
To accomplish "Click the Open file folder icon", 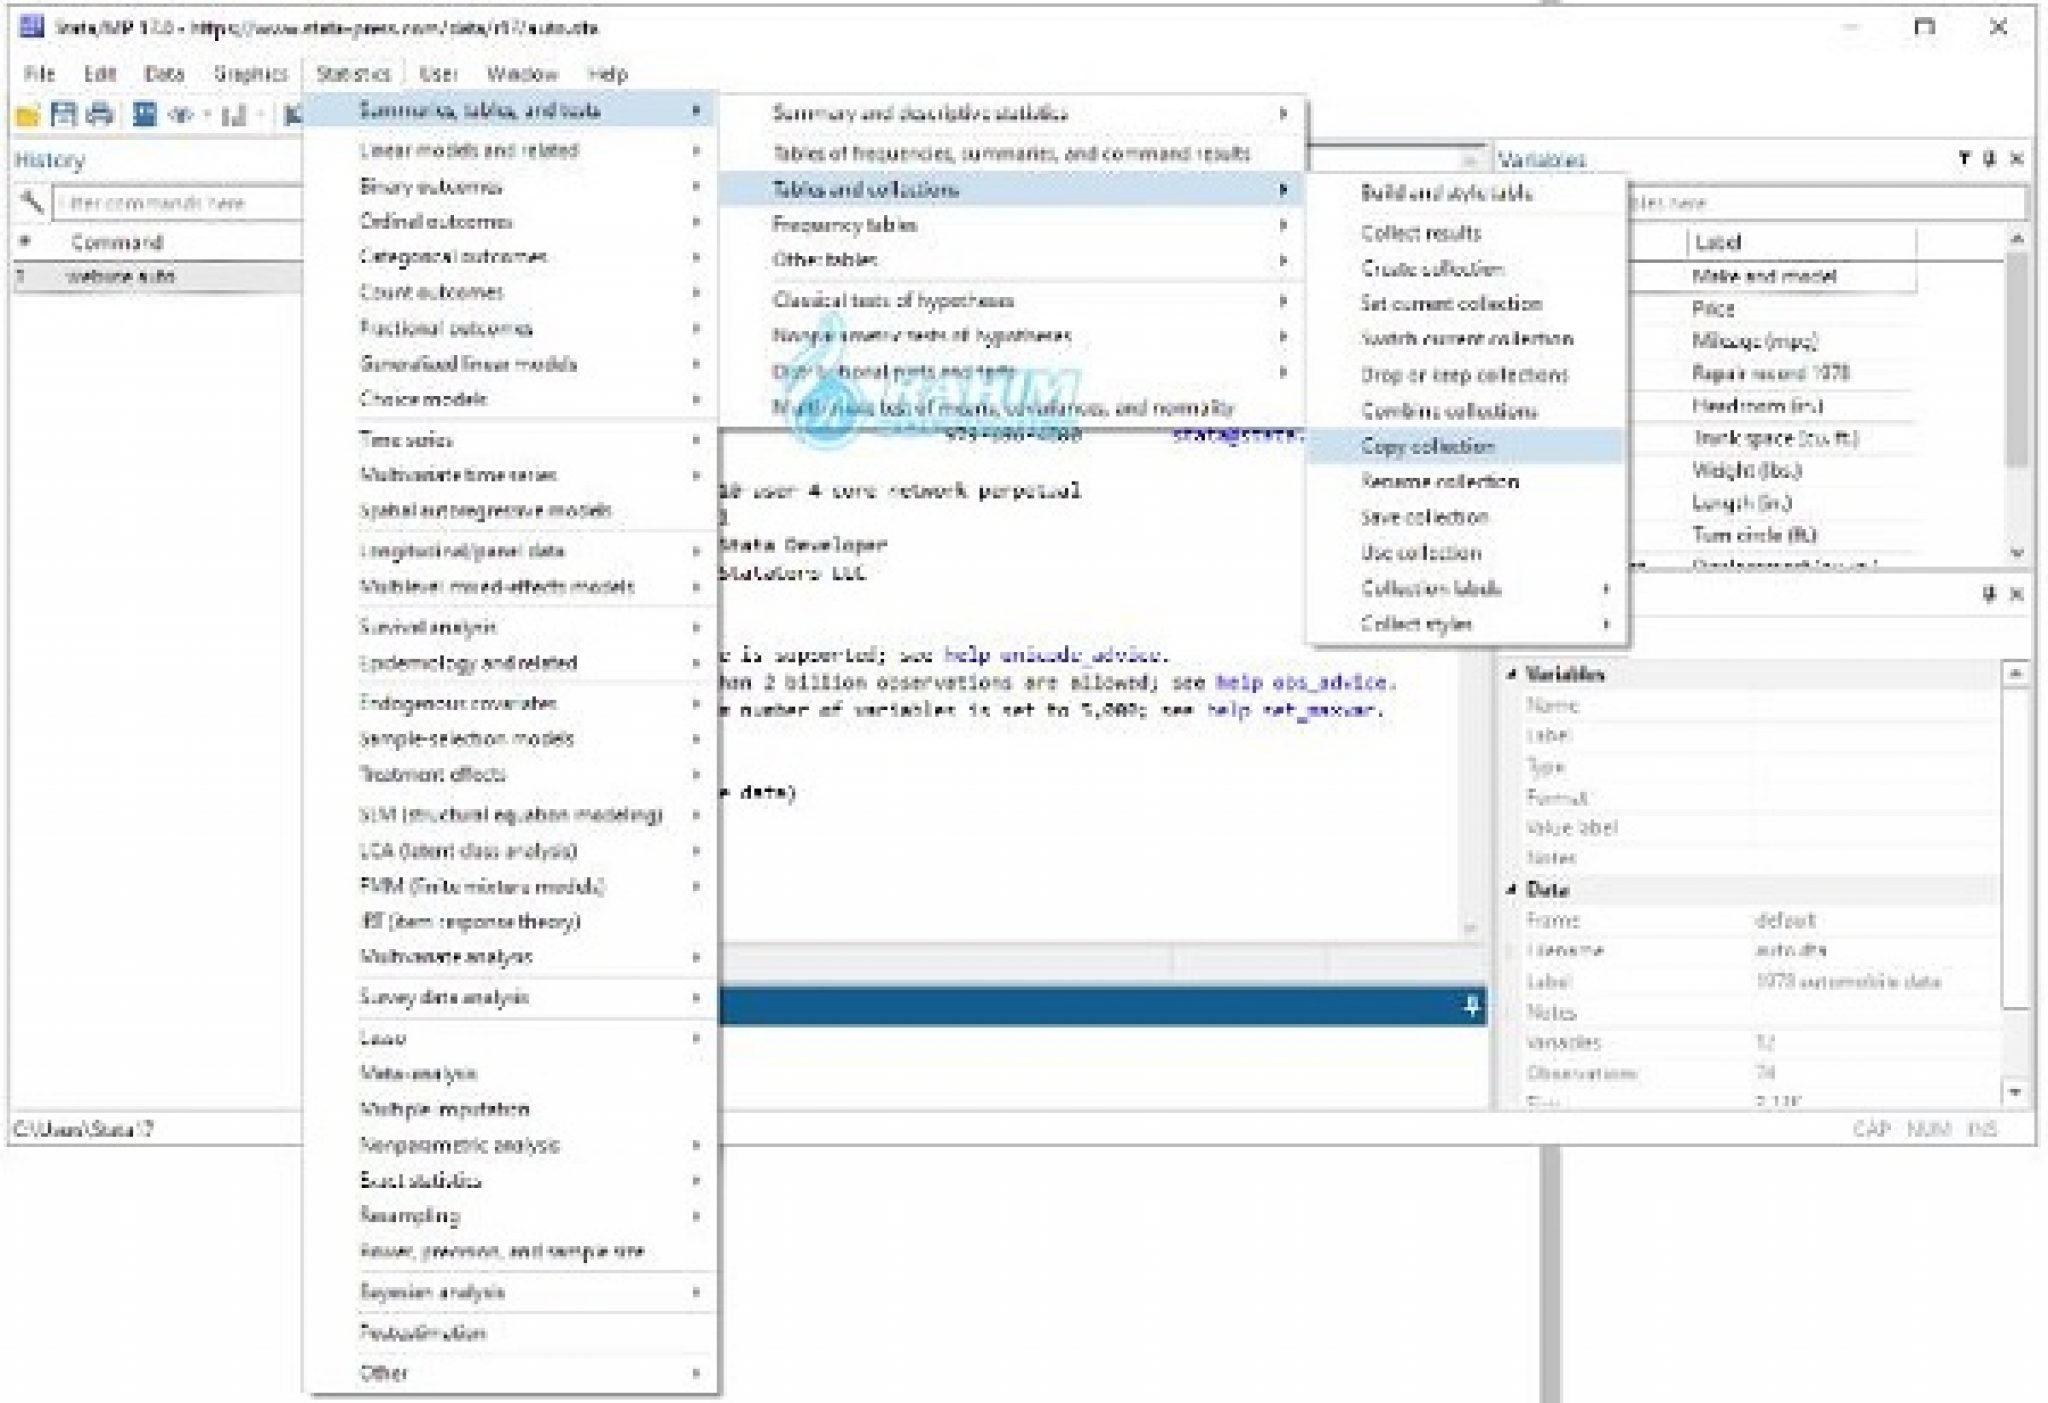I will coord(28,115).
